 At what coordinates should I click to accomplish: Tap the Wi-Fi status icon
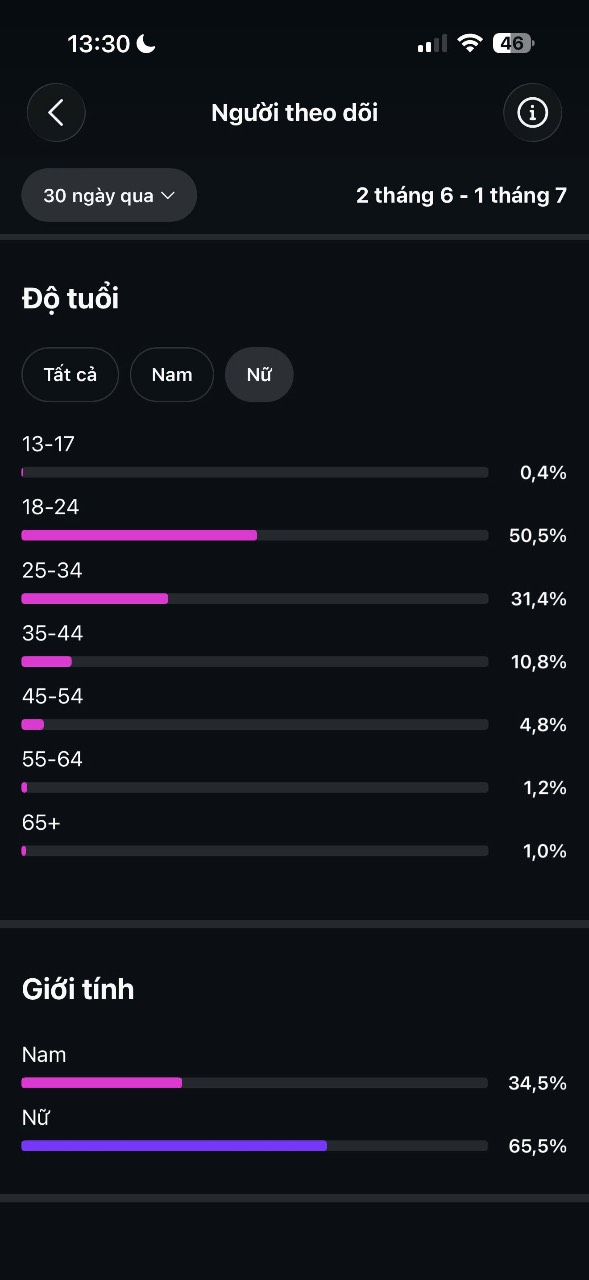tap(468, 43)
